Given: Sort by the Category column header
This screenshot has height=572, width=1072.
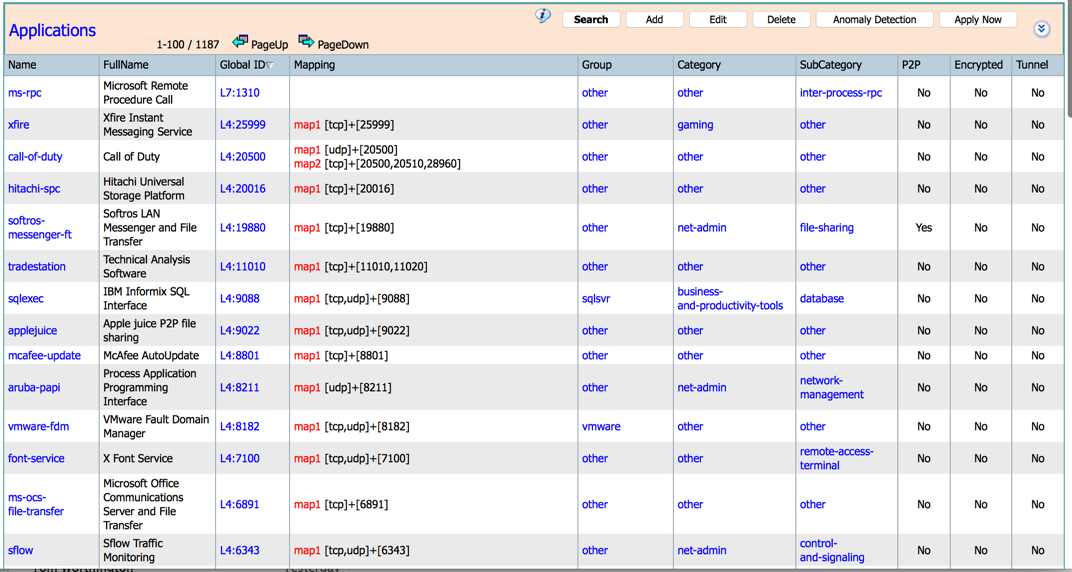Looking at the screenshot, I should click(699, 65).
